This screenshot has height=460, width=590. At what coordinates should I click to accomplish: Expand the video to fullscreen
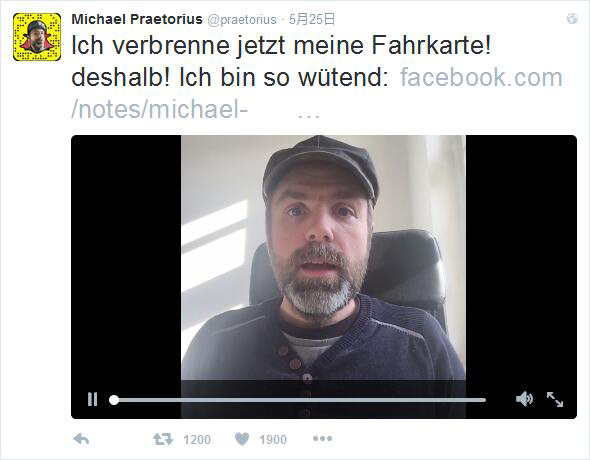tap(555, 399)
